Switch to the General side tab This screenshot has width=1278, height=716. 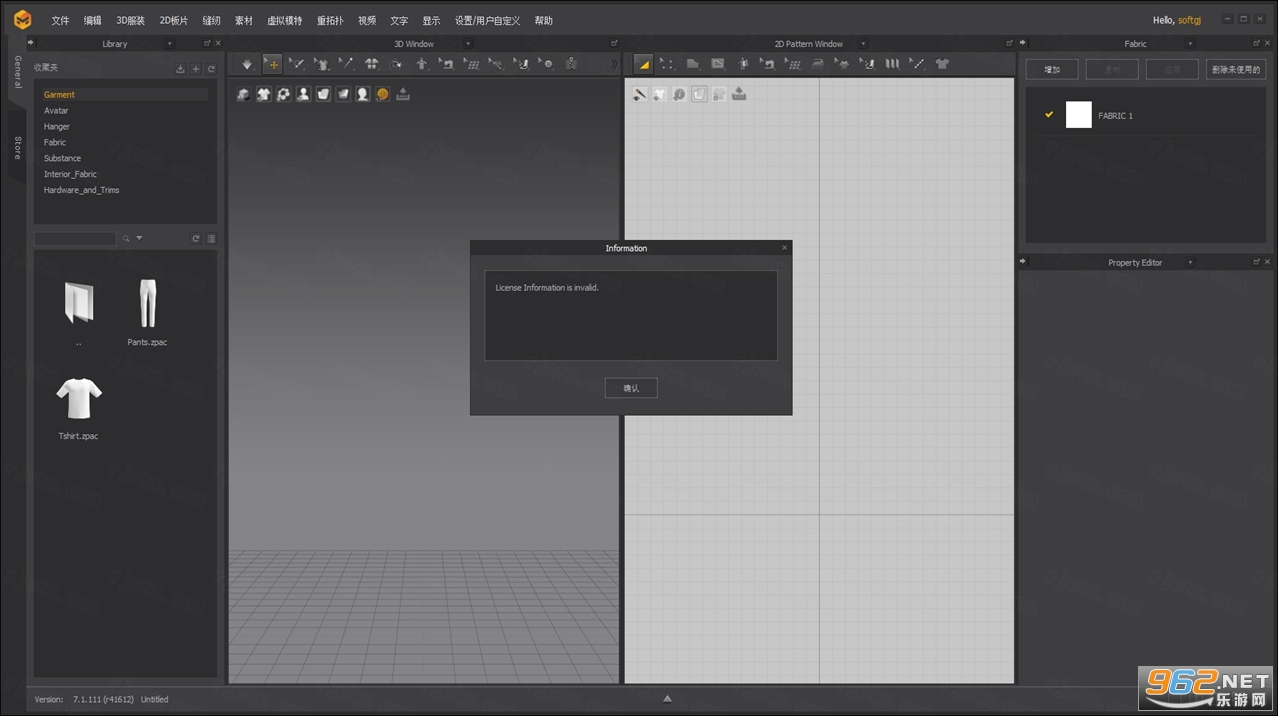17,72
